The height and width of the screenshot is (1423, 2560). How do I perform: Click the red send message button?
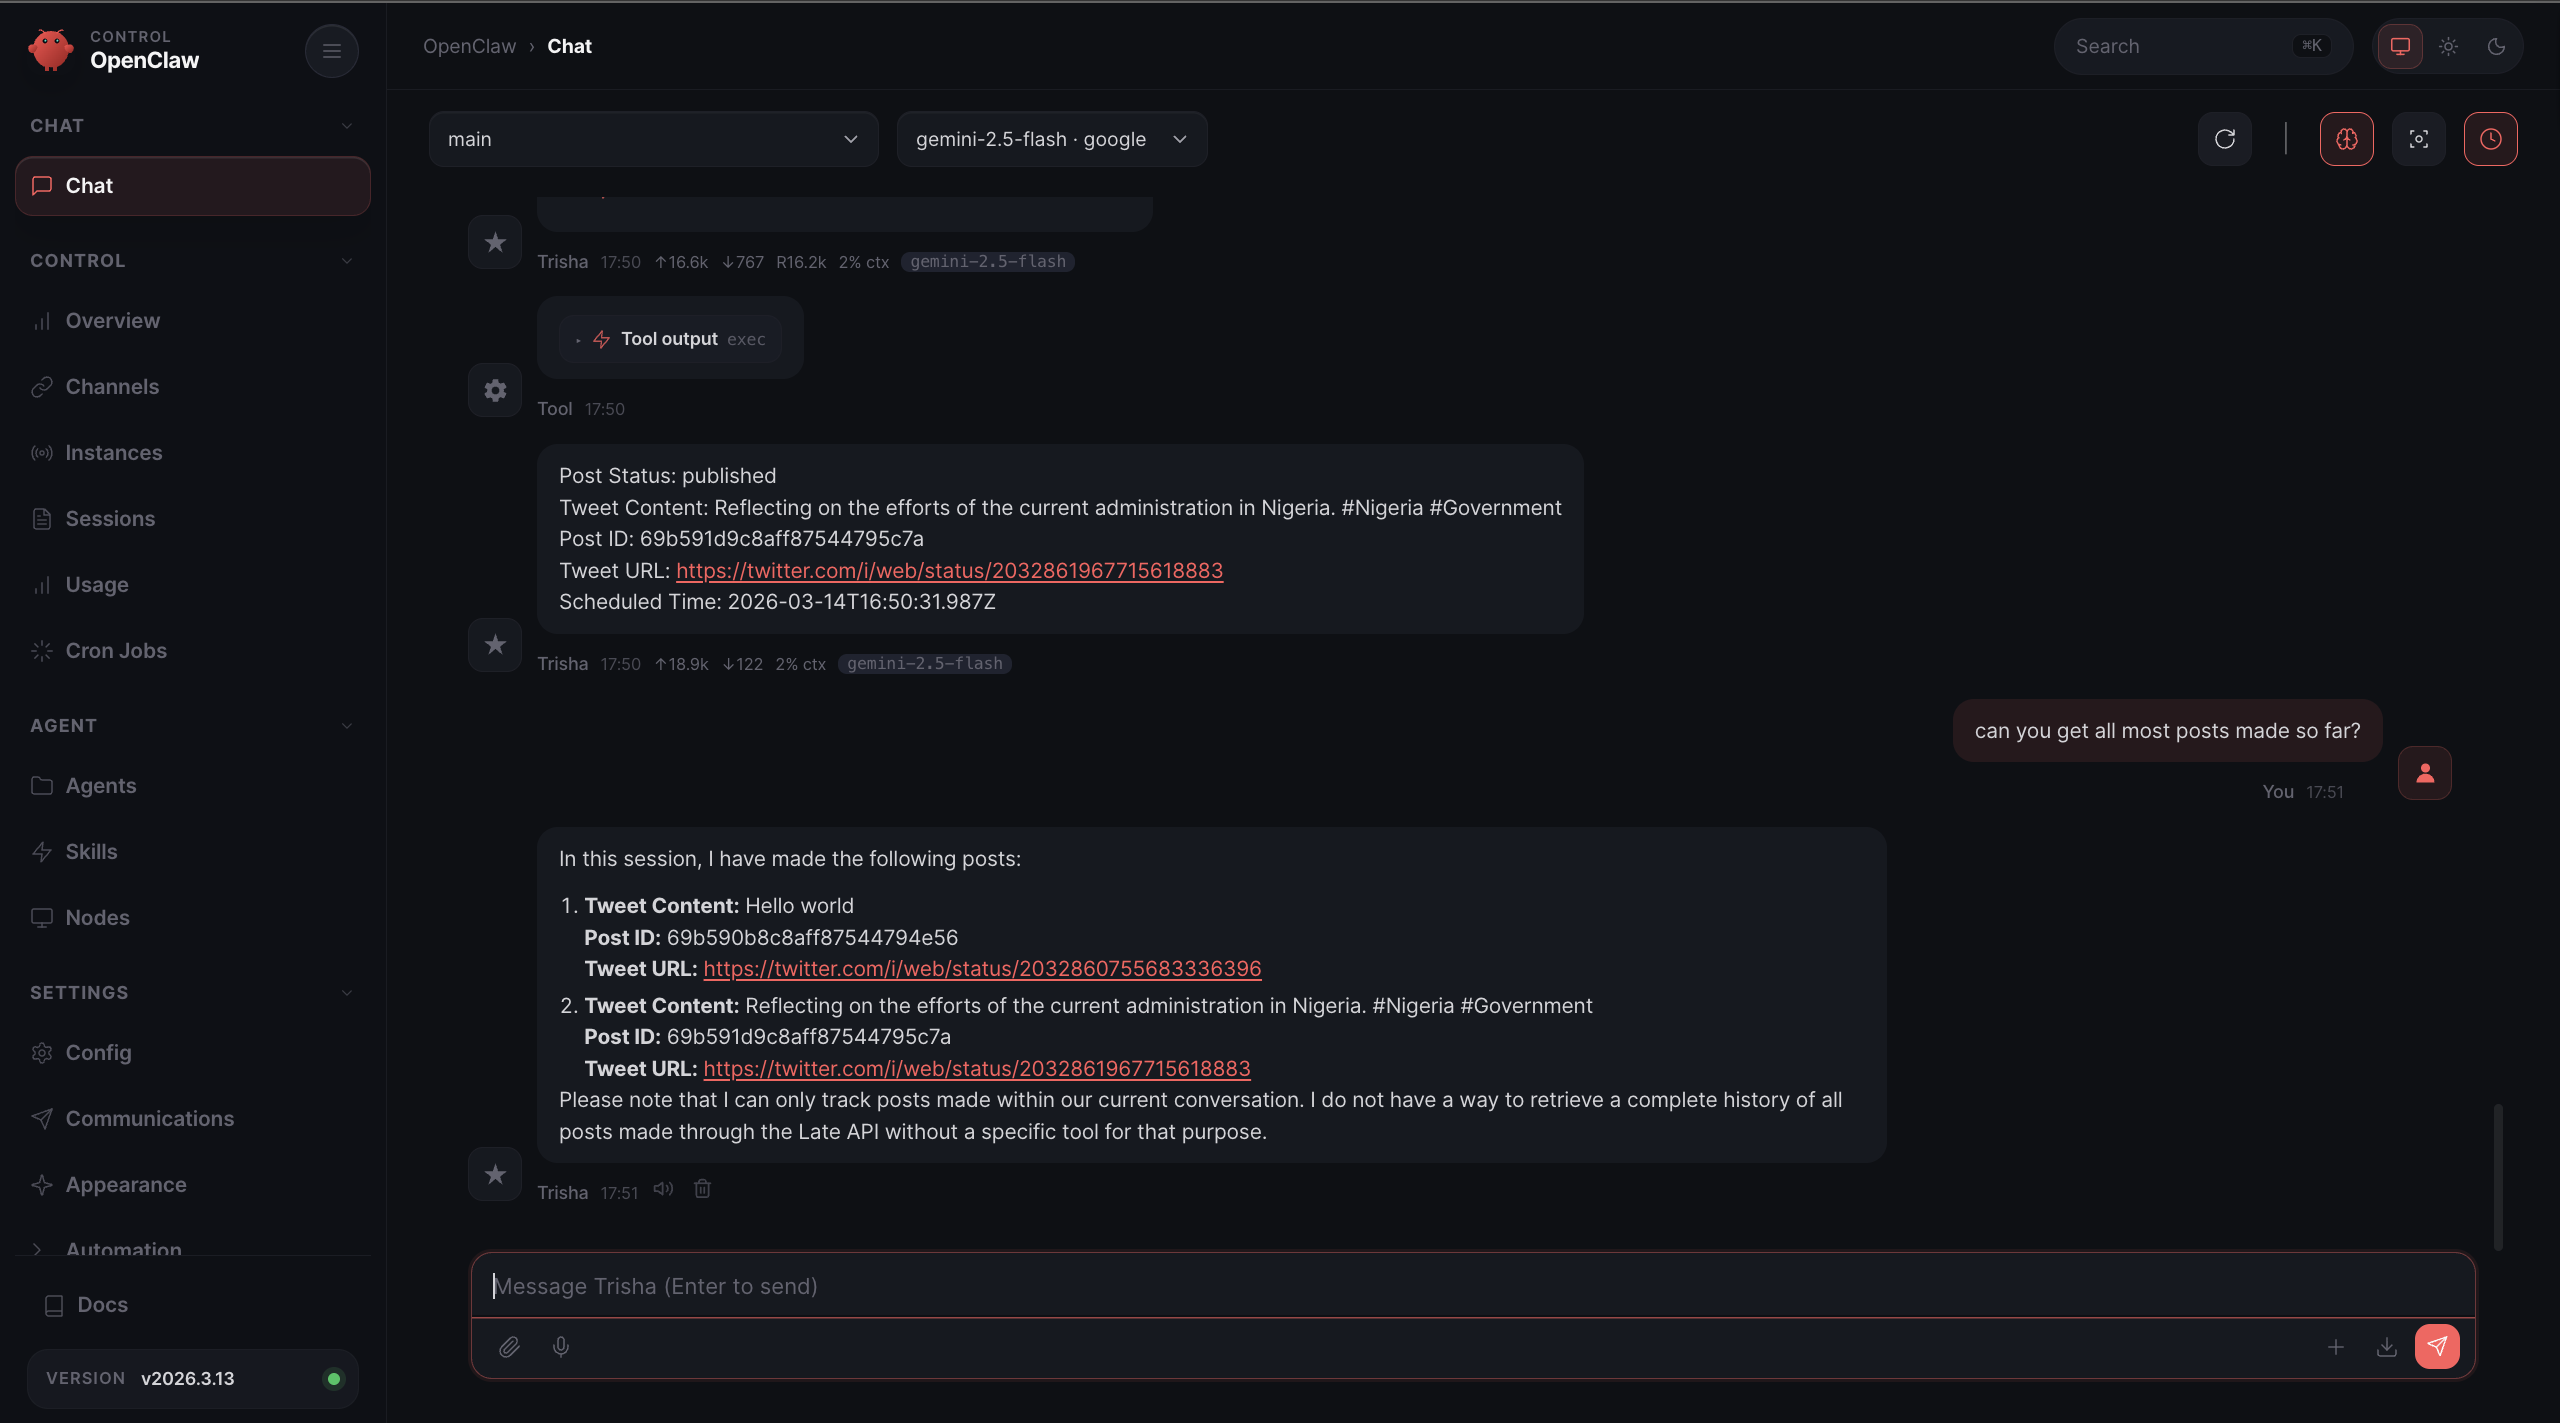(2437, 1347)
